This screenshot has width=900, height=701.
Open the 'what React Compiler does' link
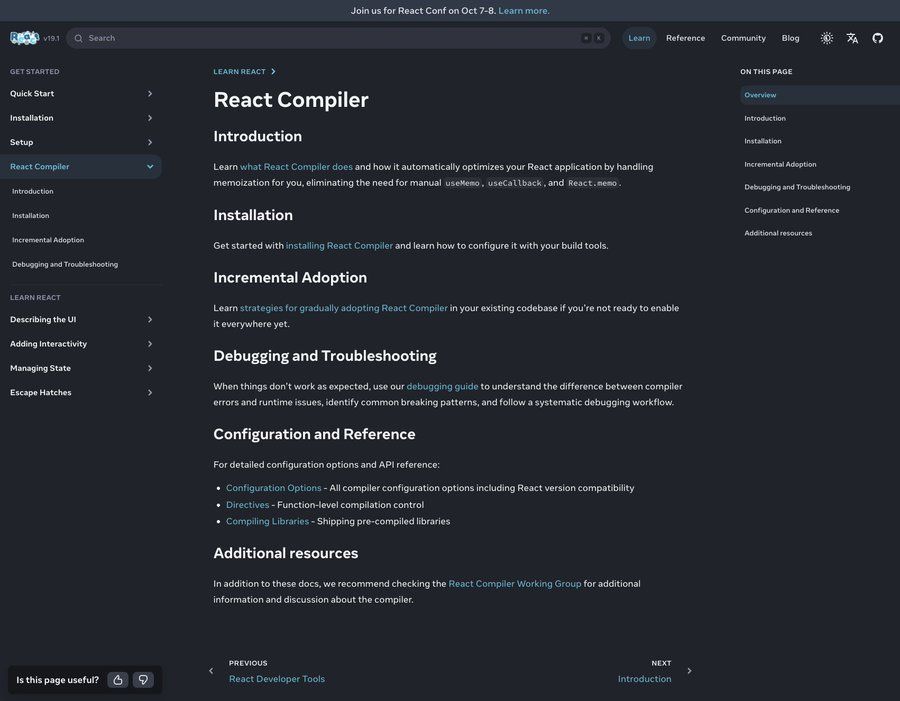click(x=296, y=166)
